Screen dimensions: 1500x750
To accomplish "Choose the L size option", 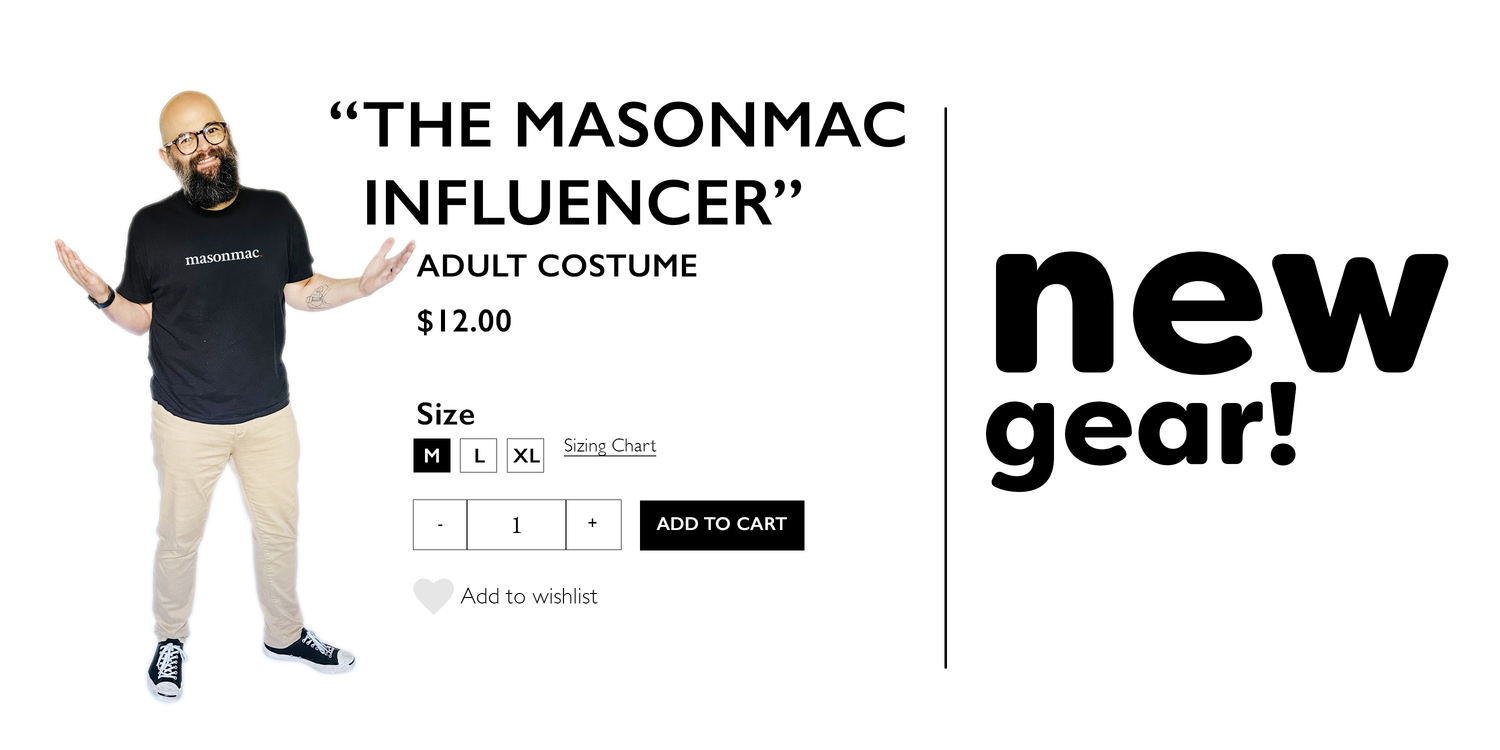I will [479, 456].
